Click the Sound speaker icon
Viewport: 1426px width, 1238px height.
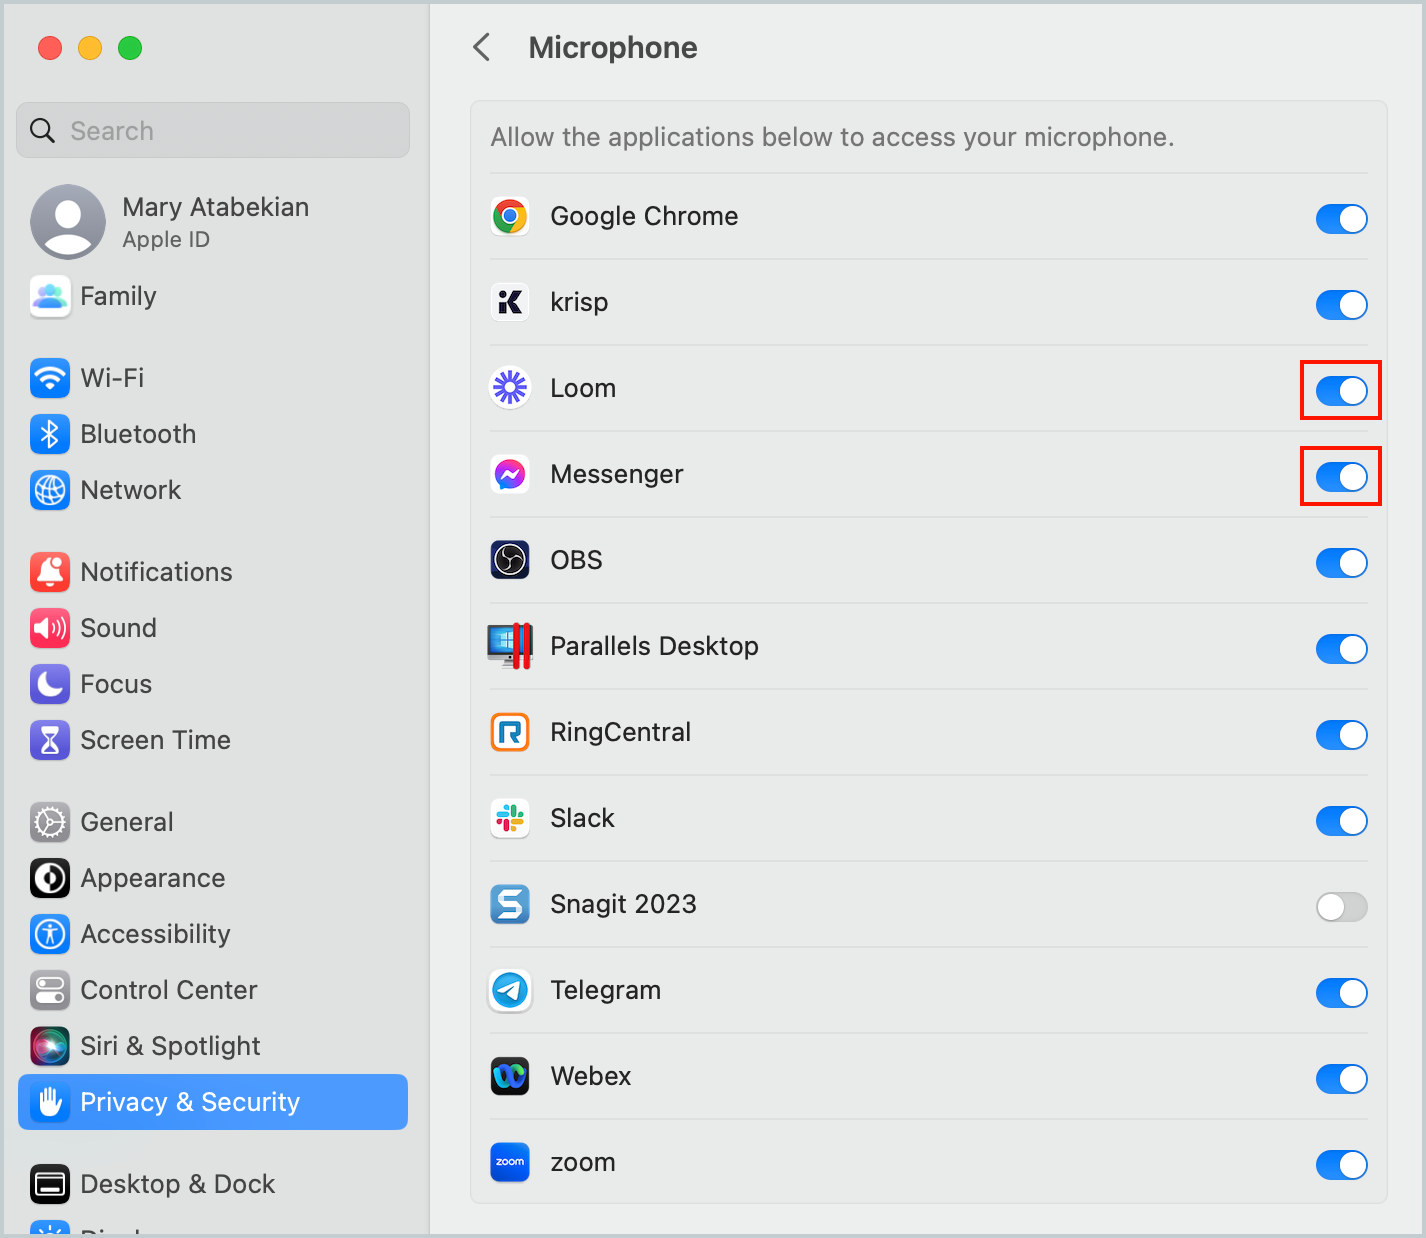coord(50,628)
